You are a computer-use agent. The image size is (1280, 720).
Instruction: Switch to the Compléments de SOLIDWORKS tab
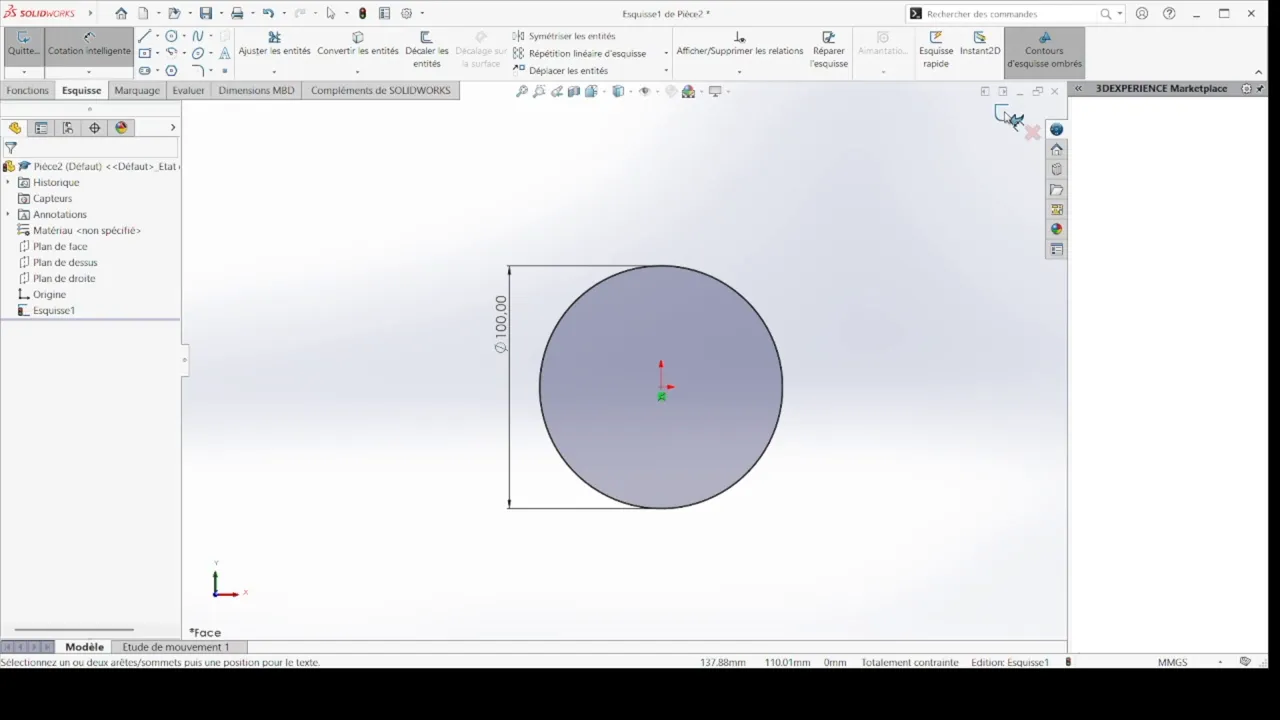(380, 90)
